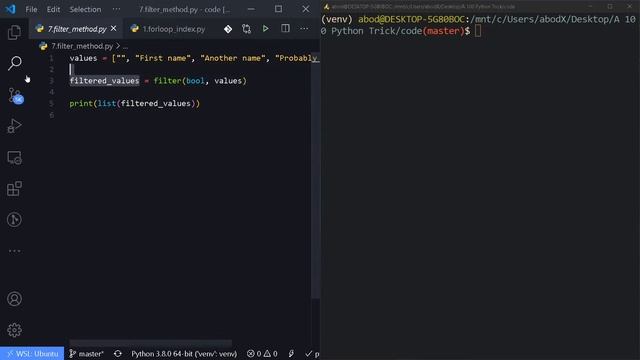
Task: Click the print statement on line 5
Action: coord(135,104)
